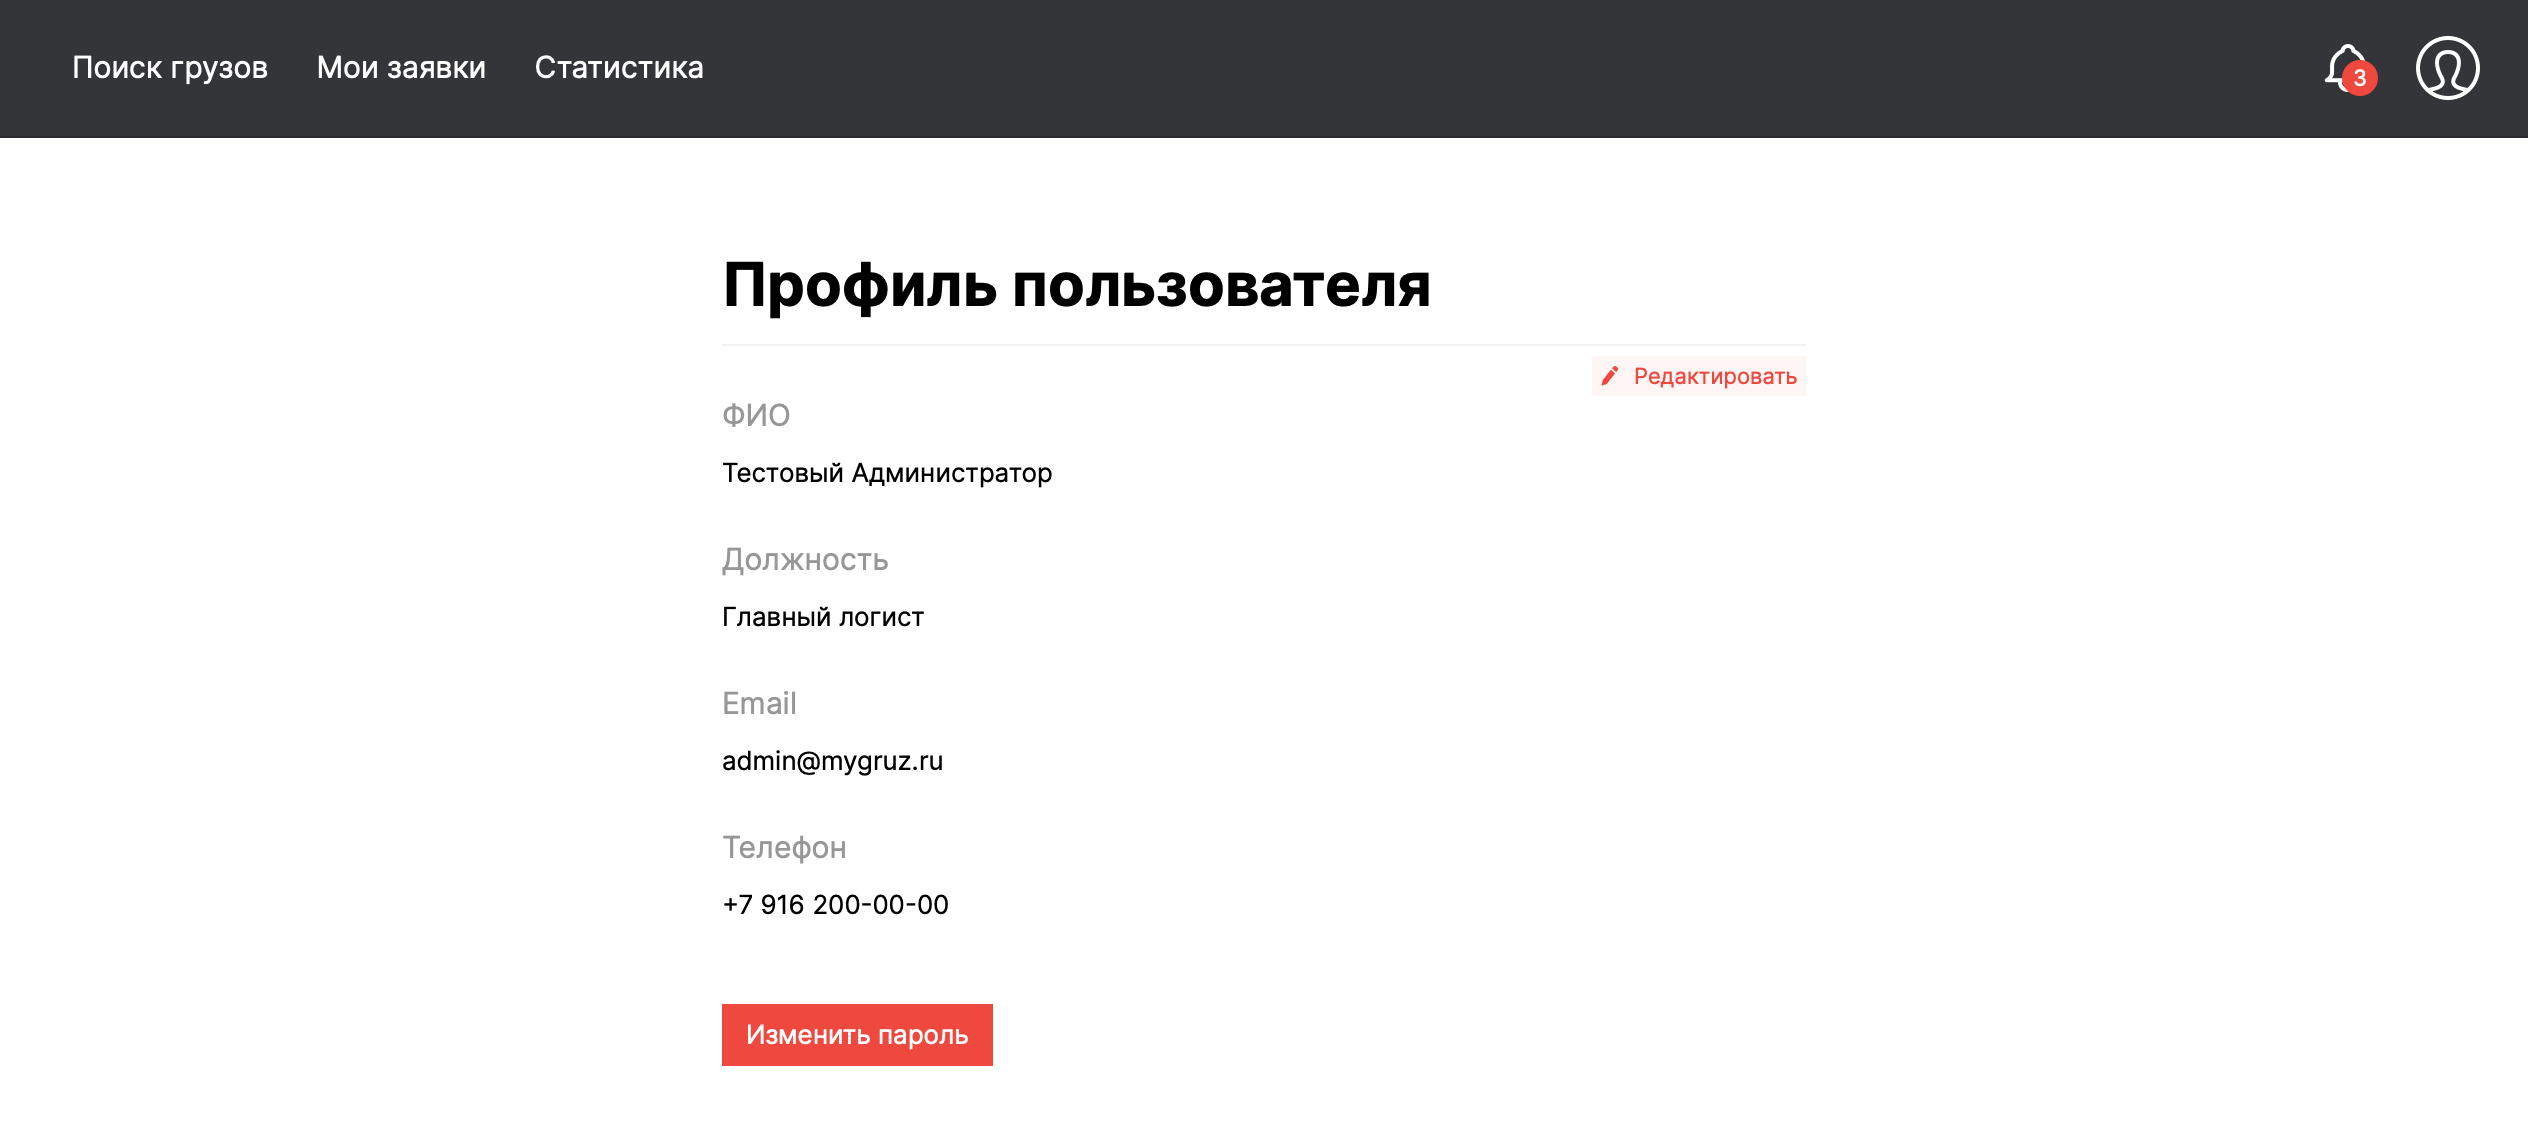Click the ФИО field label
This screenshot has width=2528, height=1146.
[x=756, y=415]
